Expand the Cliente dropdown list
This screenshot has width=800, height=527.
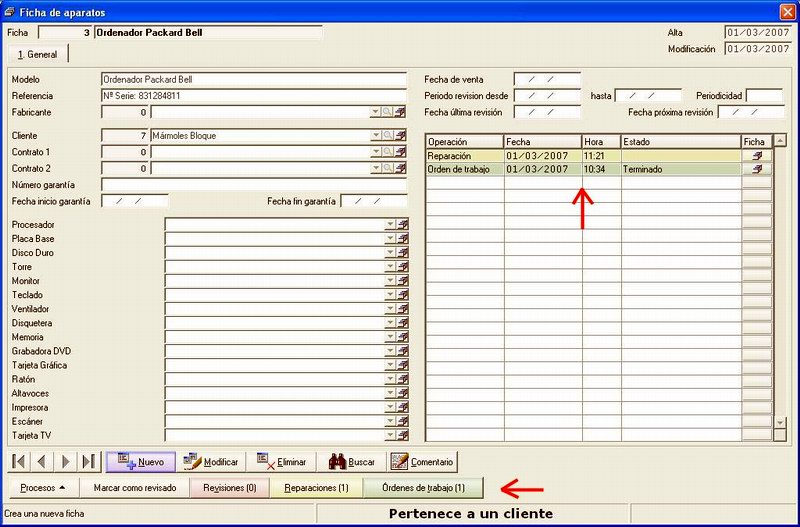[x=376, y=136]
